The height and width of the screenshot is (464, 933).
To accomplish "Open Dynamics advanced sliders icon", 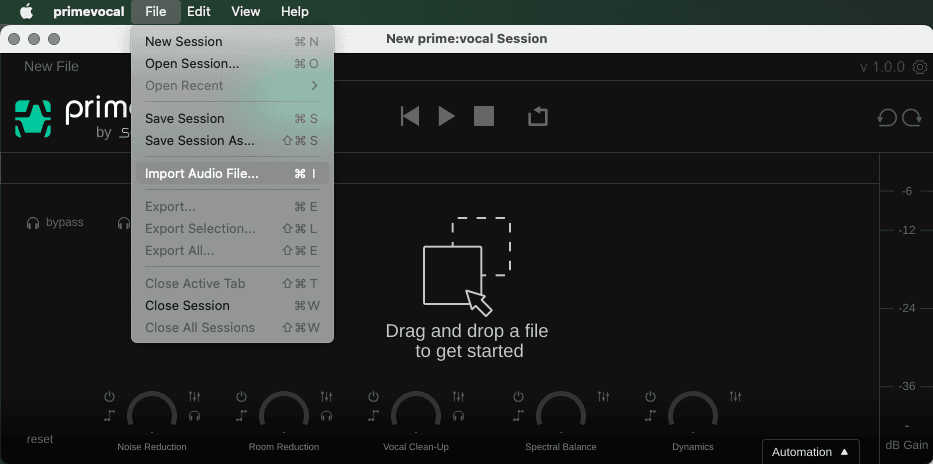I will point(735,396).
